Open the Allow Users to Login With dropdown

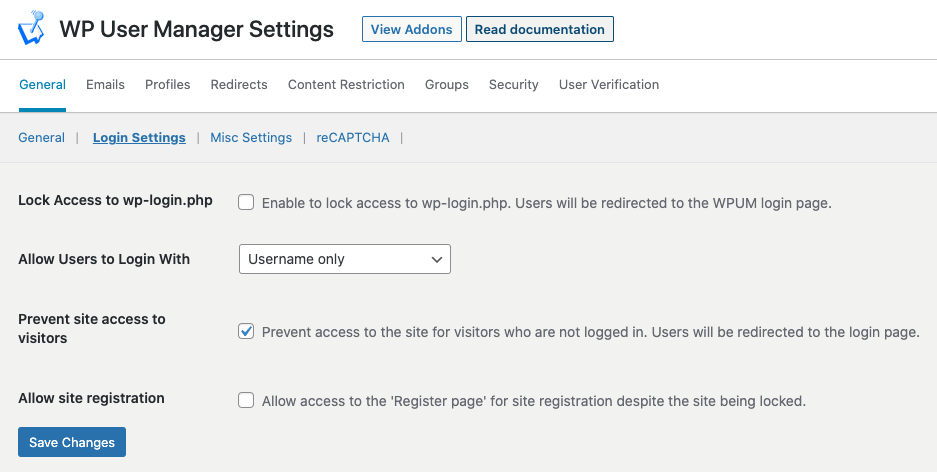pyautogui.click(x=345, y=259)
